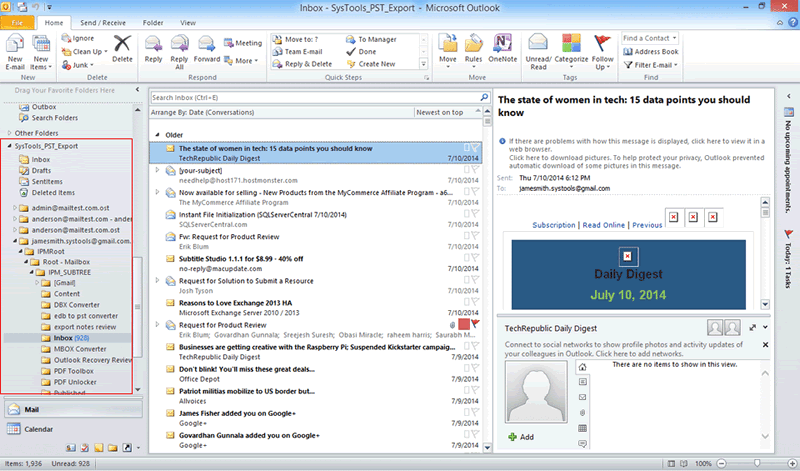Click red category box on Request for Product Review

click(x=464, y=324)
